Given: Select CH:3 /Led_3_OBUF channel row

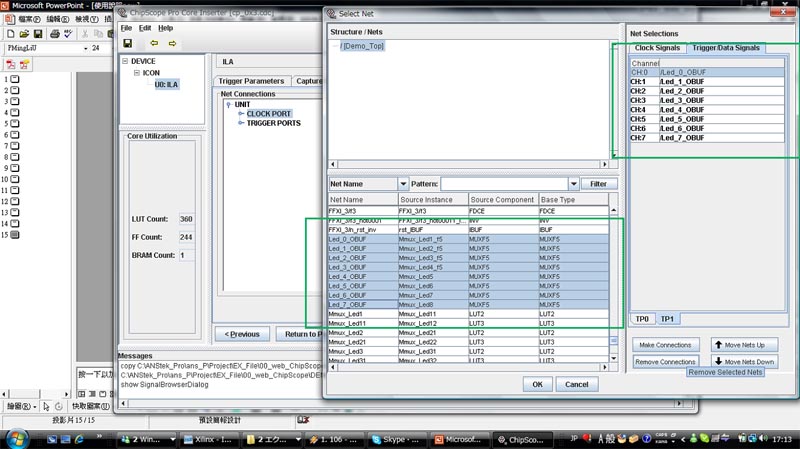Looking at the screenshot, I should pos(707,101).
